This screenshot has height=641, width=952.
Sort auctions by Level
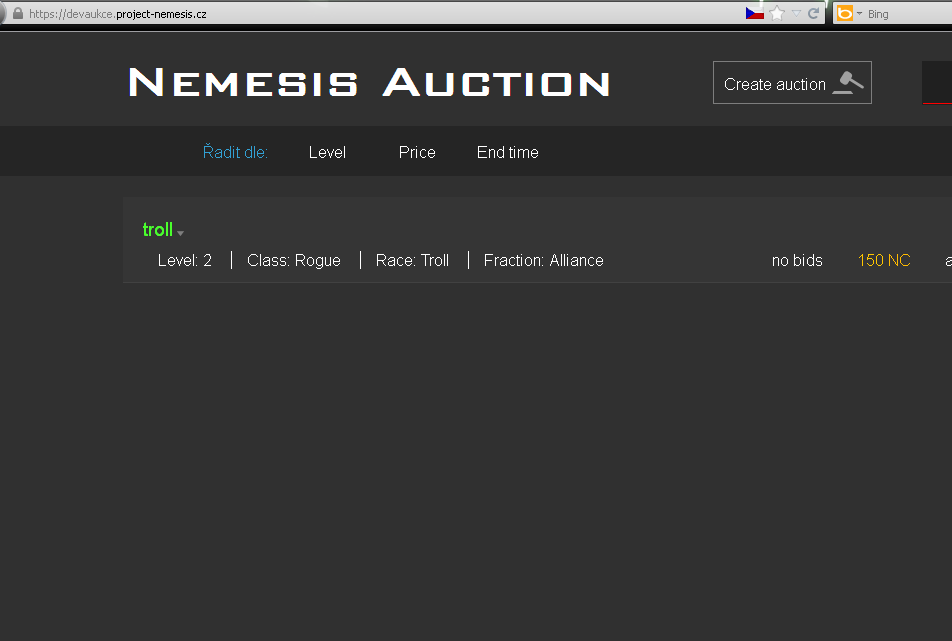(327, 152)
